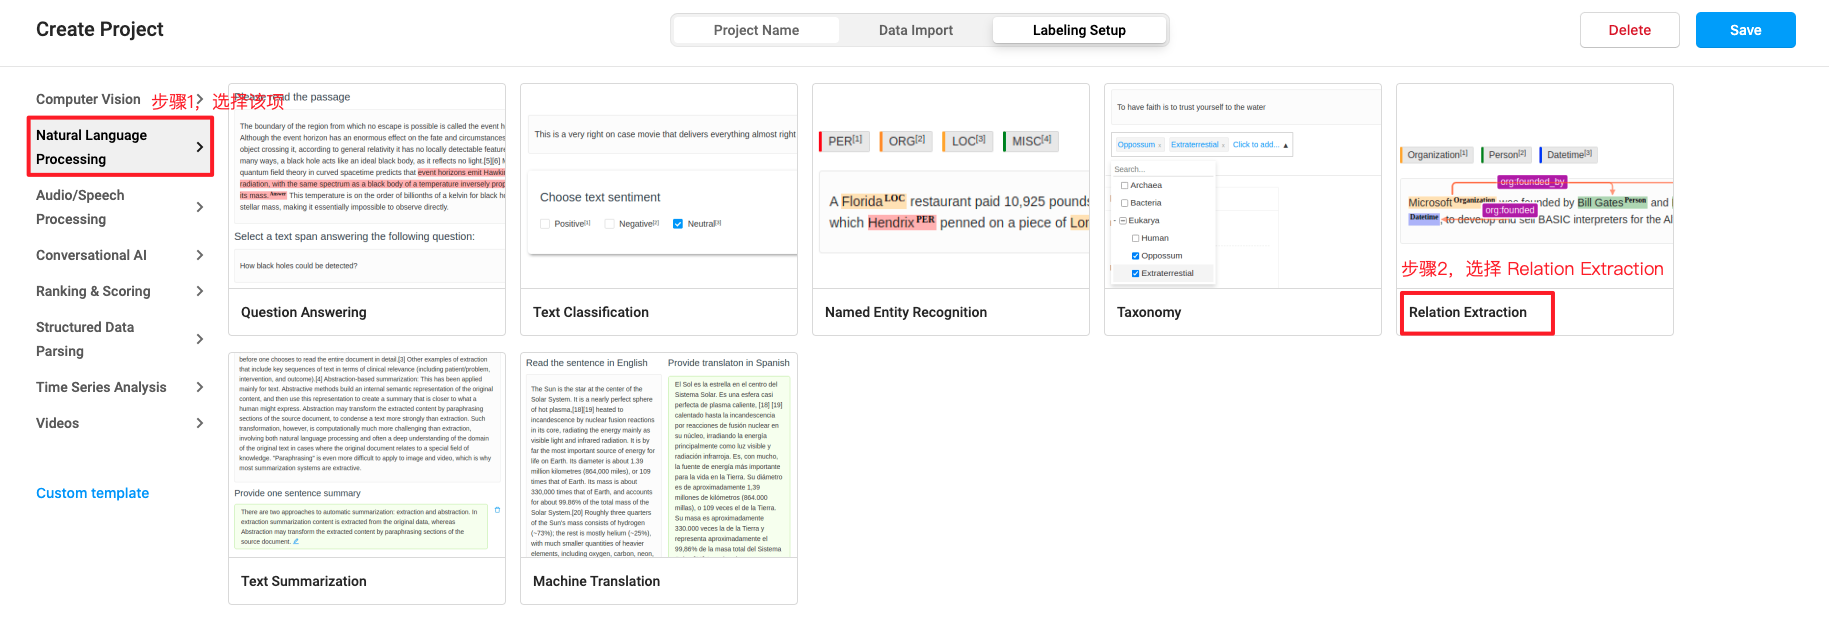Viewport: 1829px width, 632px height.
Task: Click the Ranking & Scoring chevron icon
Action: (200, 291)
